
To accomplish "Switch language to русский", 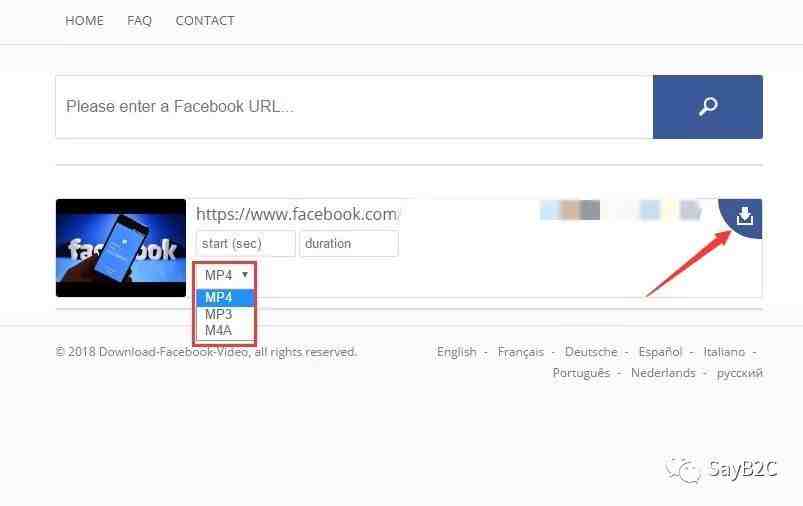I will 739,373.
